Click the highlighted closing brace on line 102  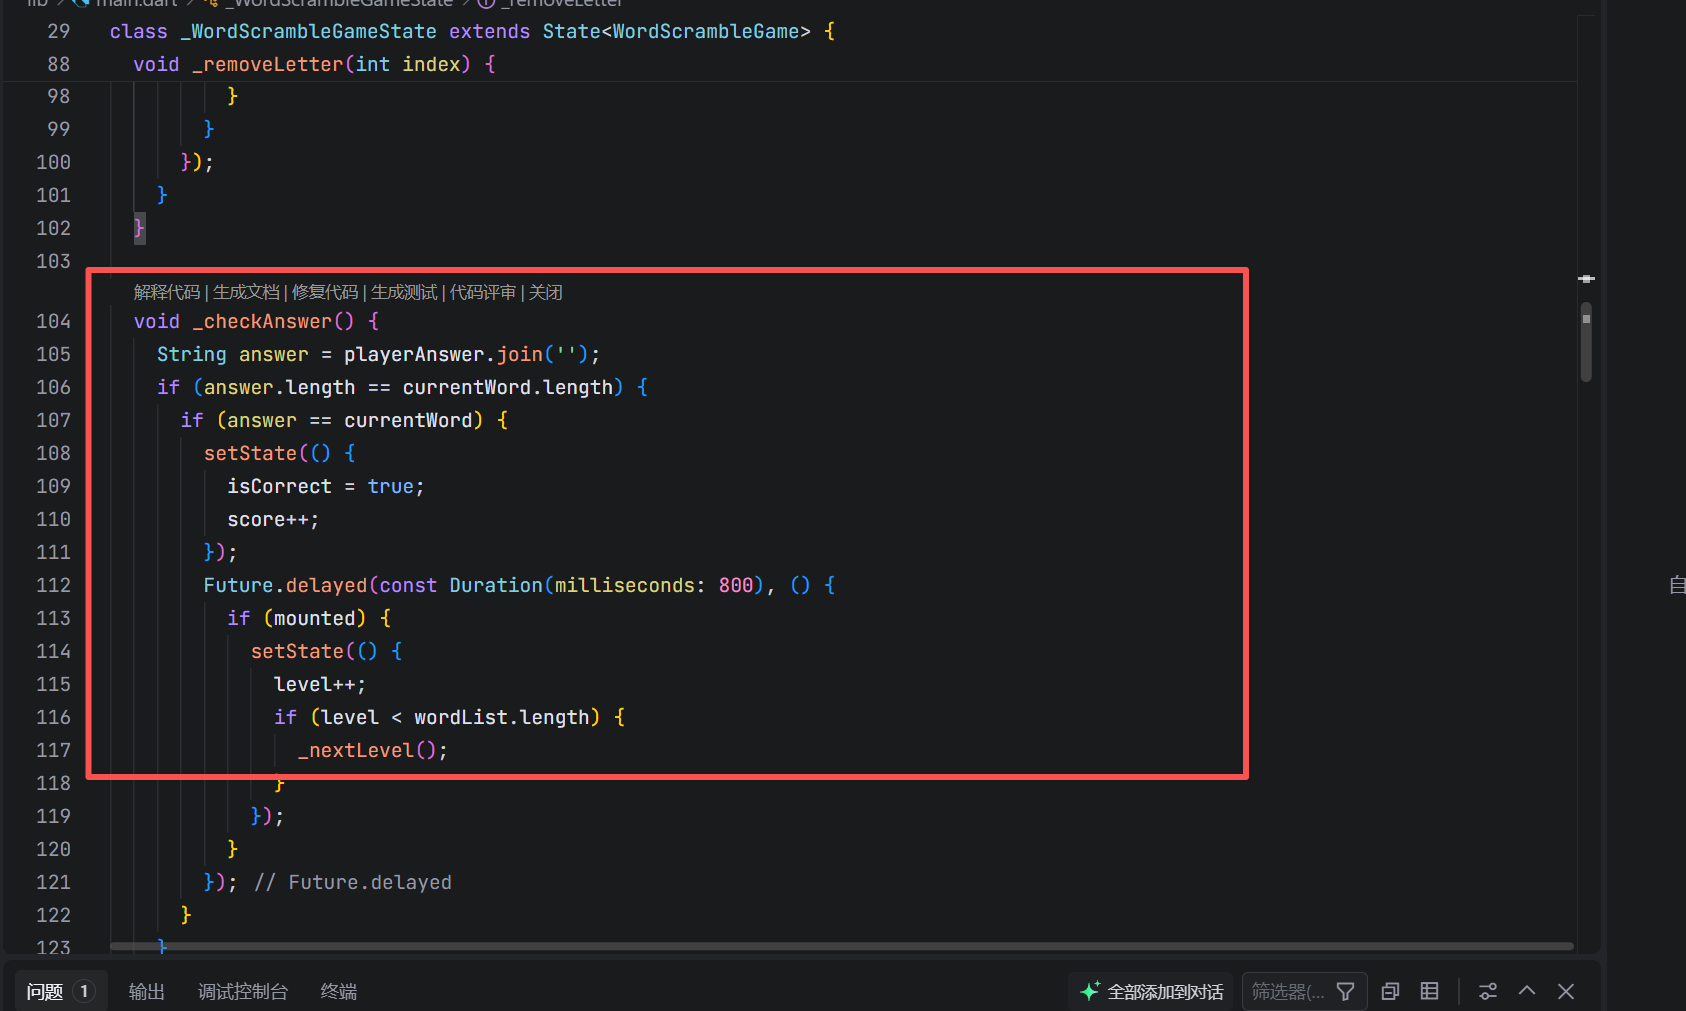(139, 228)
